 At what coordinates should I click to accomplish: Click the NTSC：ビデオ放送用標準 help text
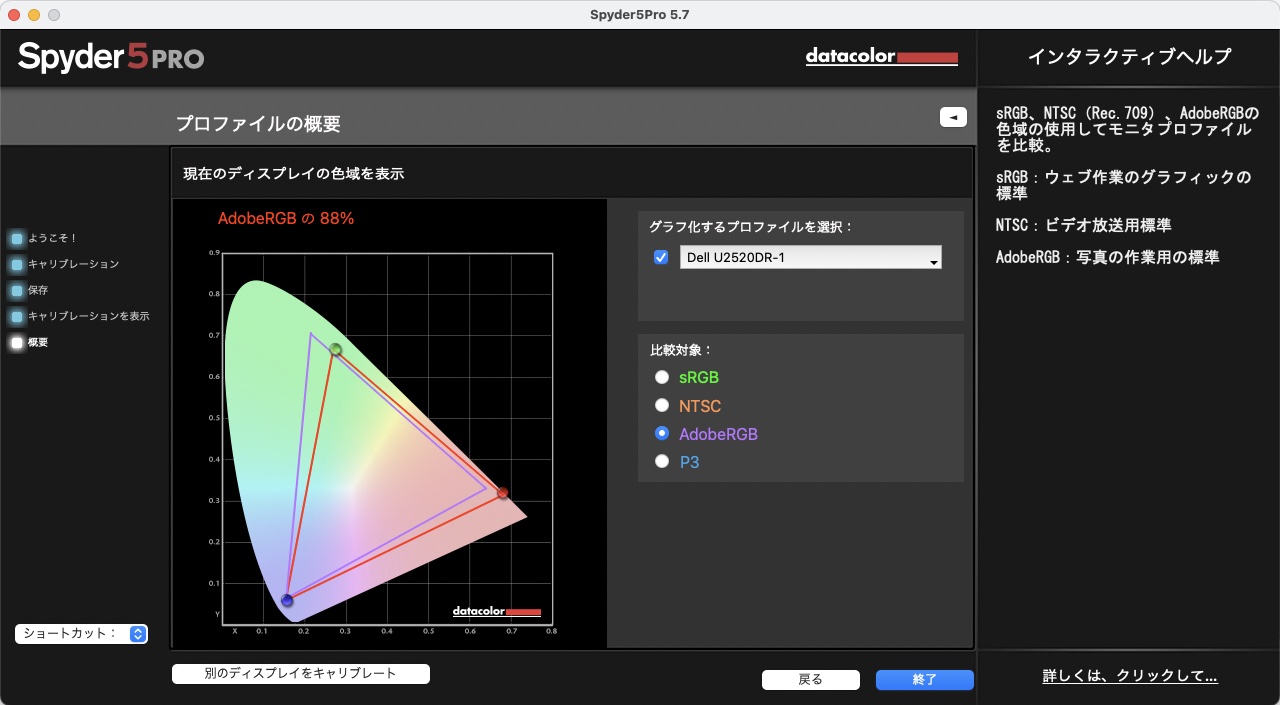click(1084, 225)
